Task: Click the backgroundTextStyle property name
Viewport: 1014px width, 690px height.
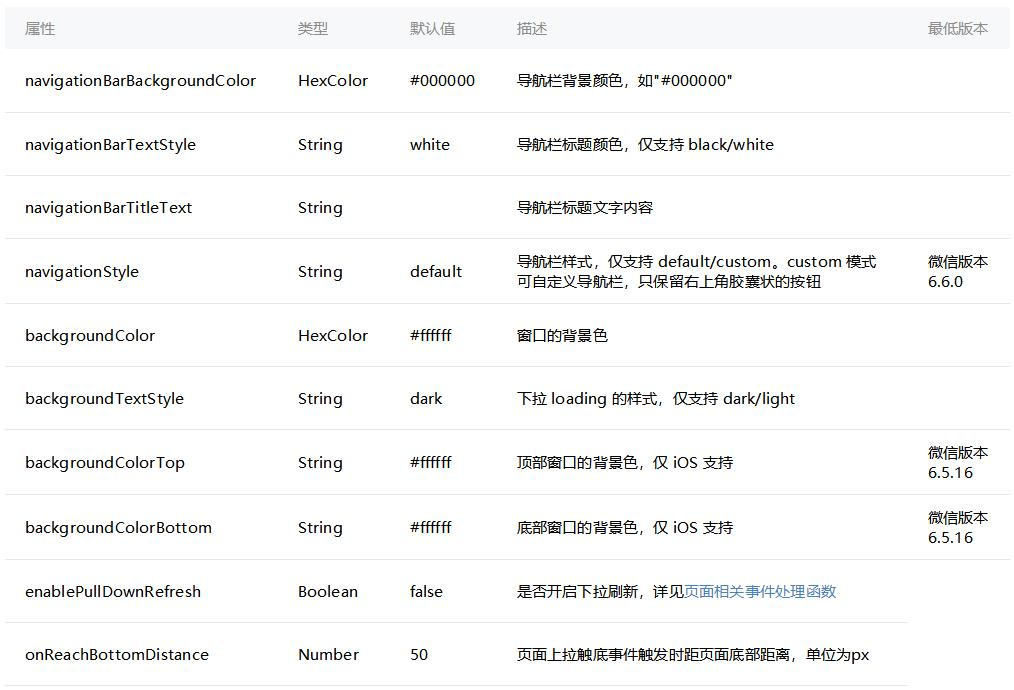Action: click(x=104, y=399)
